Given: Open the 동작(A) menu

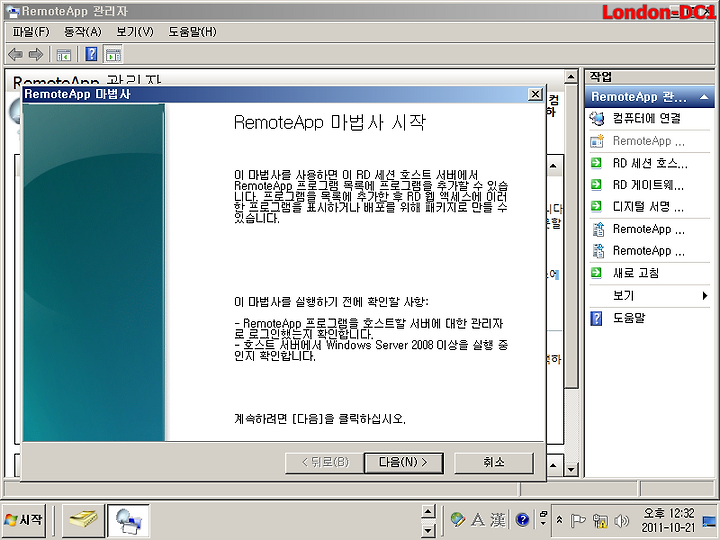Looking at the screenshot, I should (x=82, y=32).
